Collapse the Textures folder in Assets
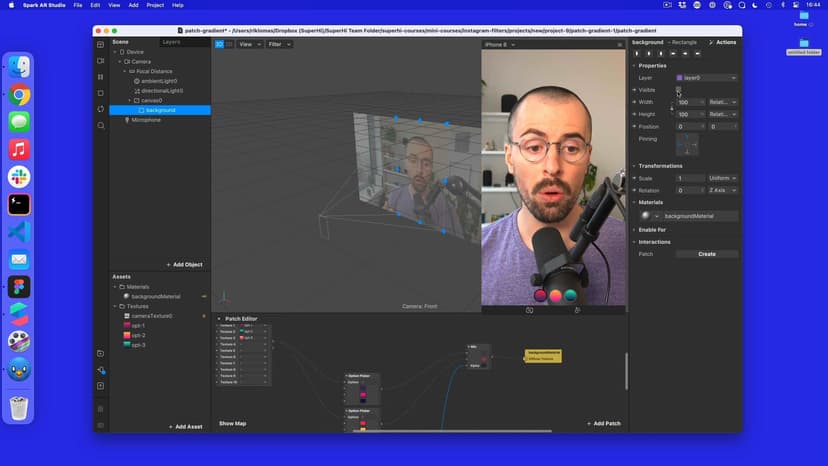828x466 pixels. [115, 306]
